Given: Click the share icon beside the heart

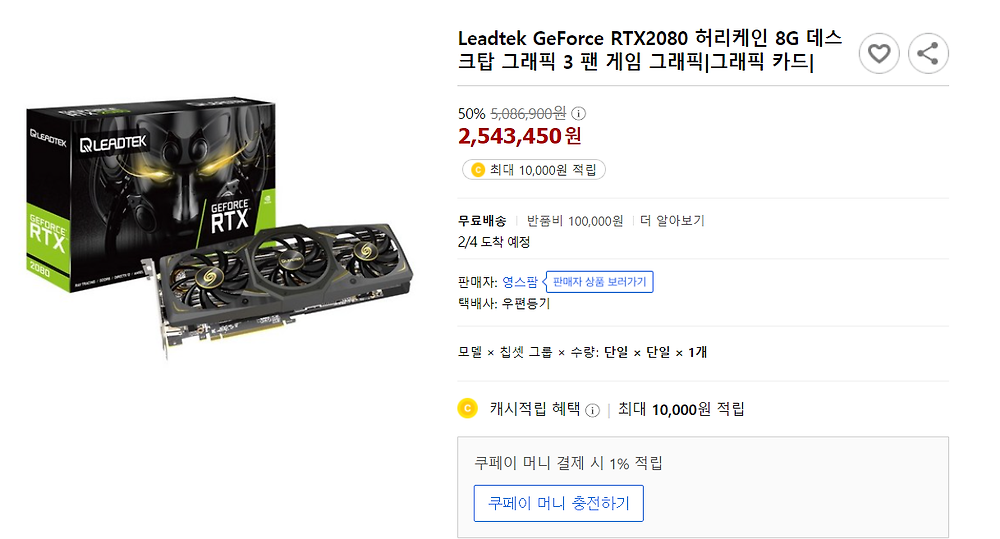Looking at the screenshot, I should (928, 54).
